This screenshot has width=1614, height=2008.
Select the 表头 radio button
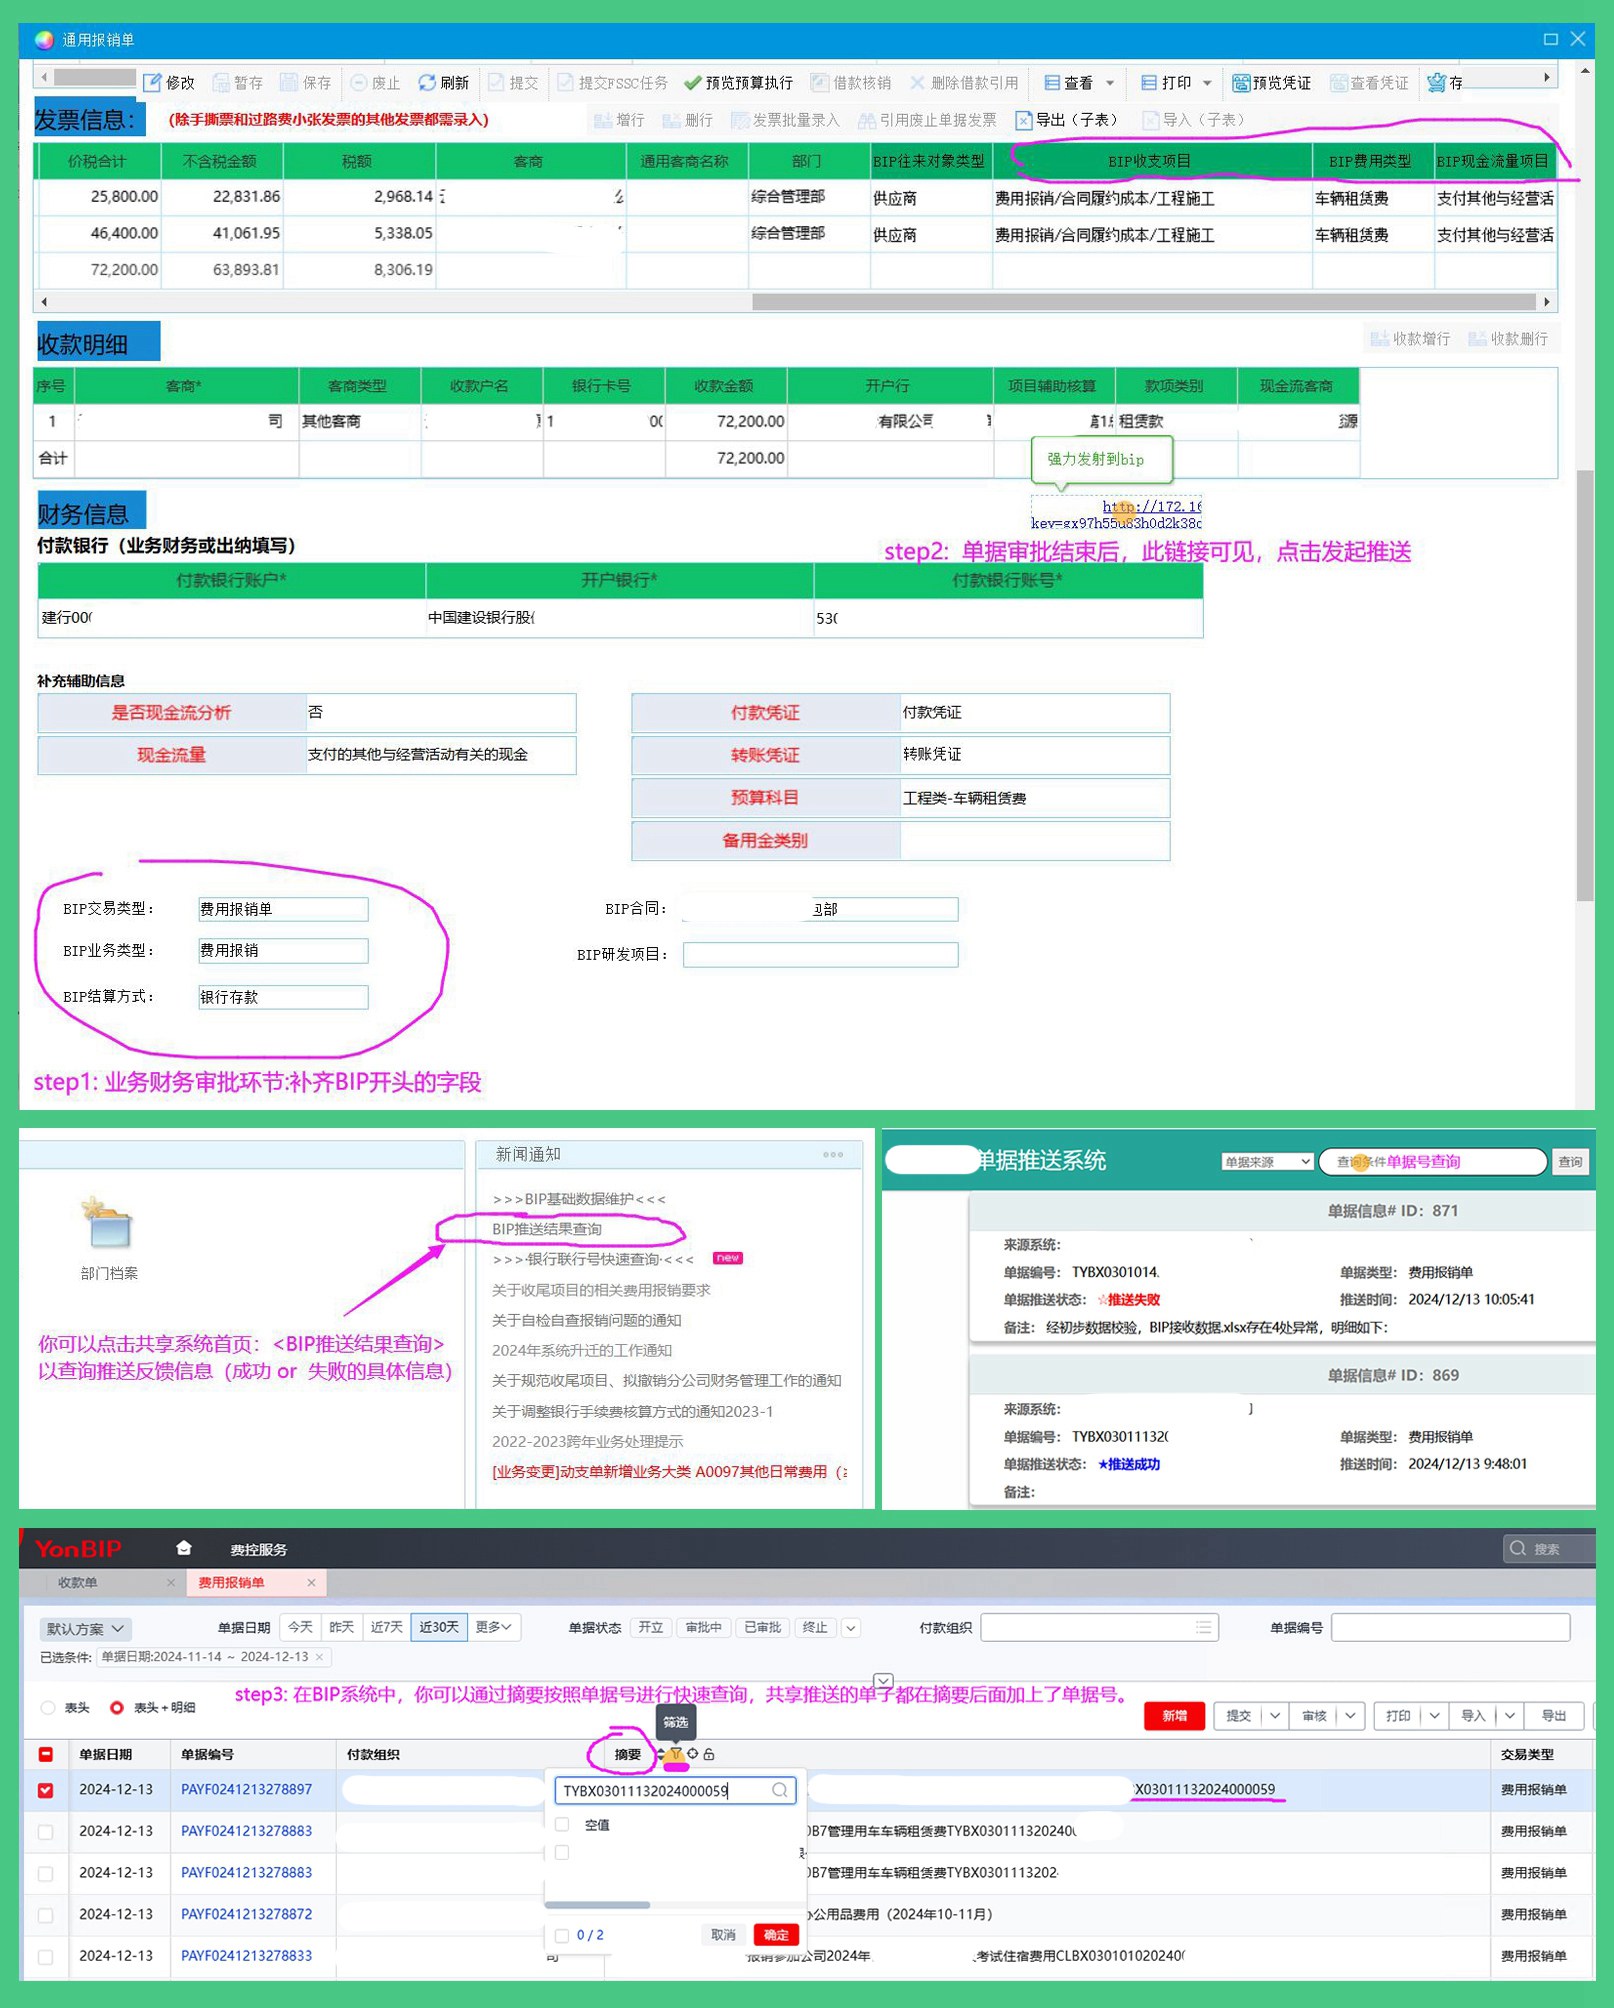coord(48,1707)
